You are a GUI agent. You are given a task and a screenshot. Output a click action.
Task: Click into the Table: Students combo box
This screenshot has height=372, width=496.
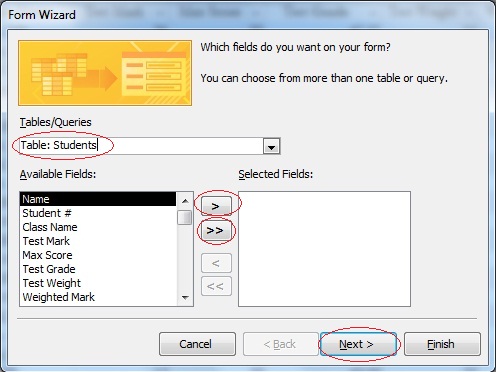point(142,146)
